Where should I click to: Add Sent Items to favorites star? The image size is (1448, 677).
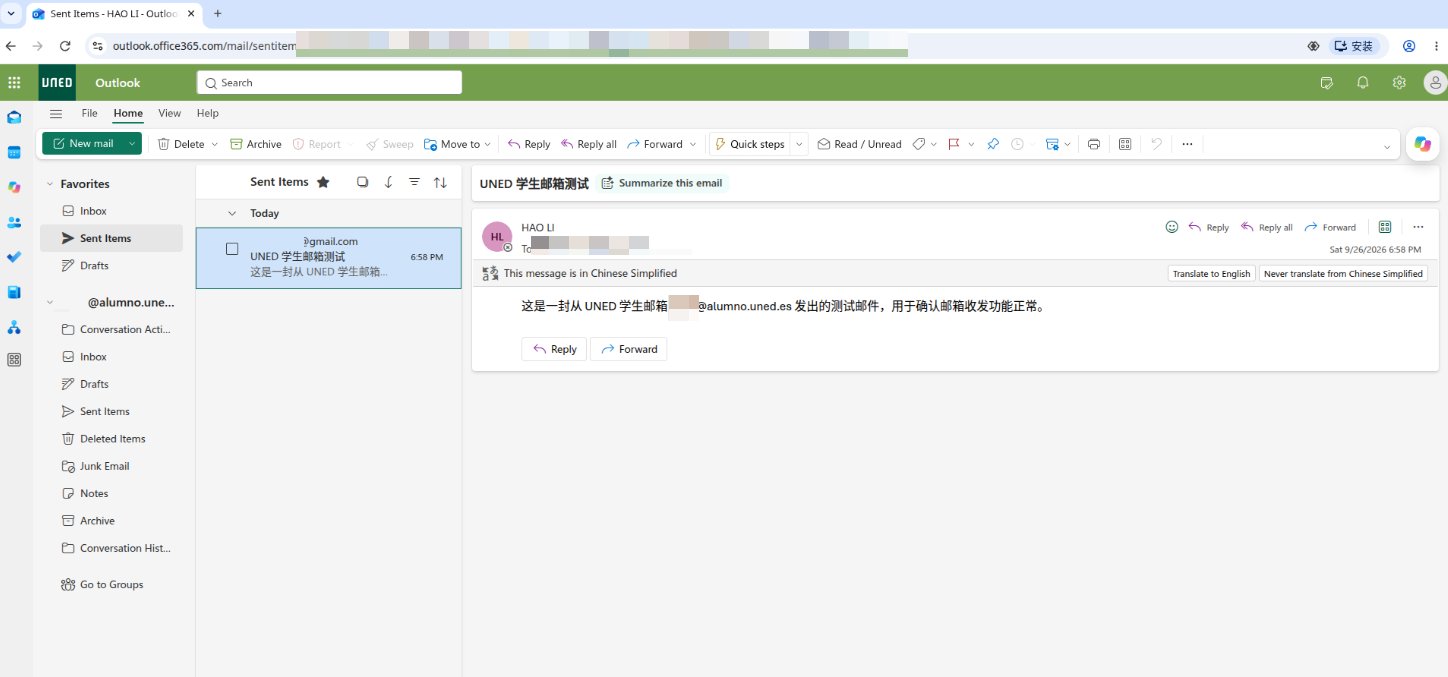click(x=323, y=182)
